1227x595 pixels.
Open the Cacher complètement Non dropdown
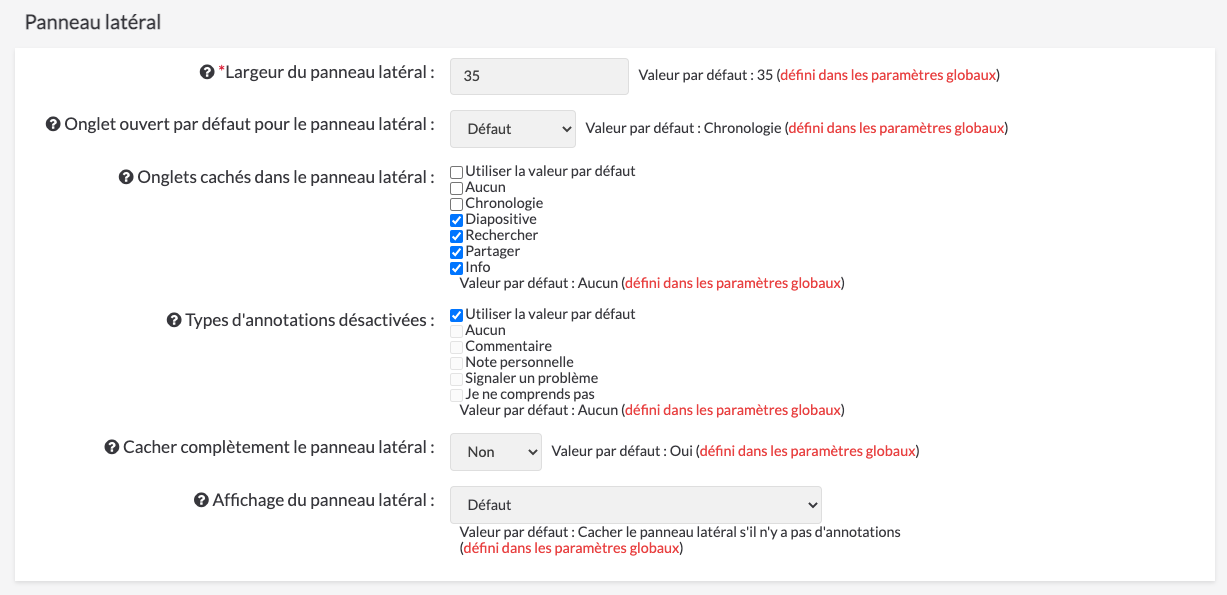pos(496,452)
